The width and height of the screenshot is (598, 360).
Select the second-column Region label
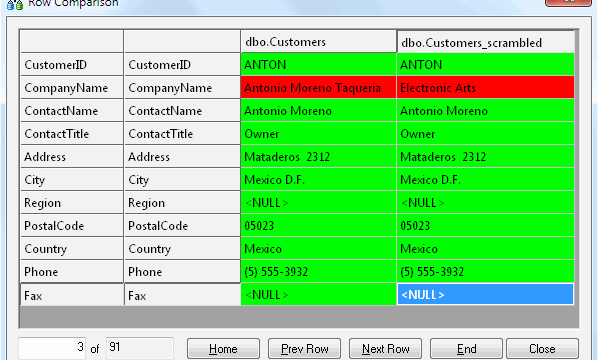[182, 202]
